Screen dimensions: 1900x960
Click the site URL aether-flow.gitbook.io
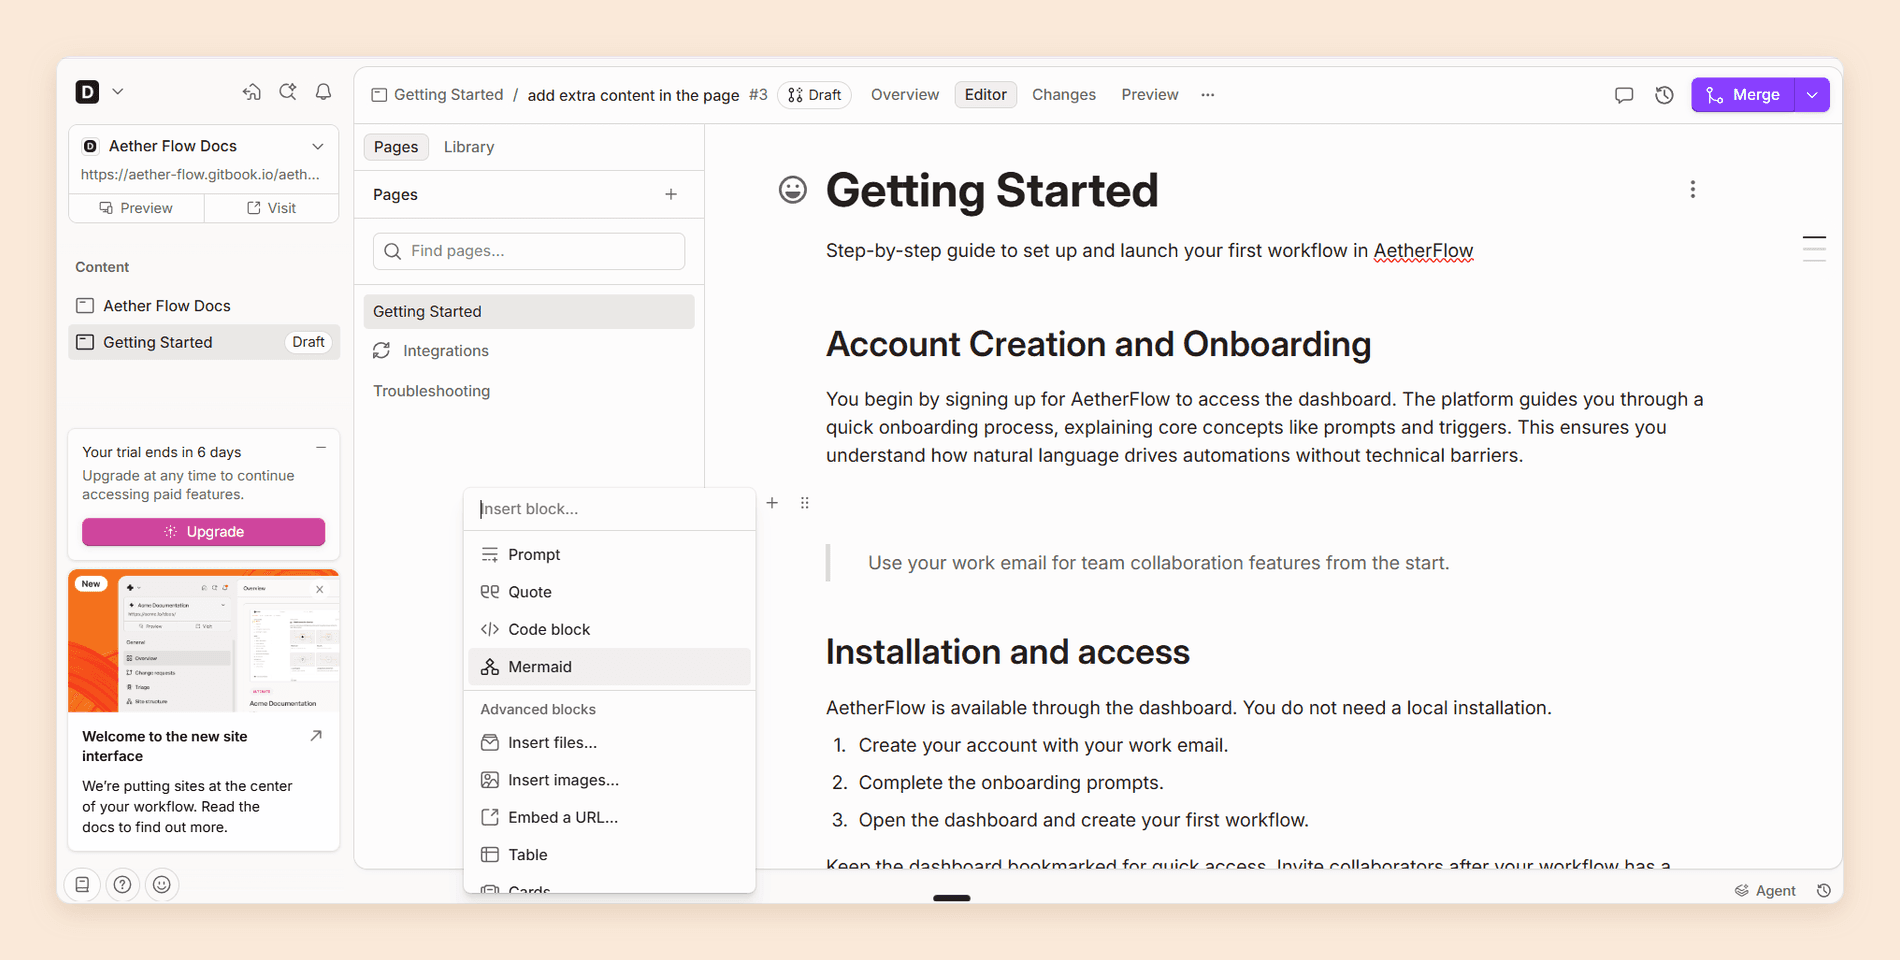point(200,174)
